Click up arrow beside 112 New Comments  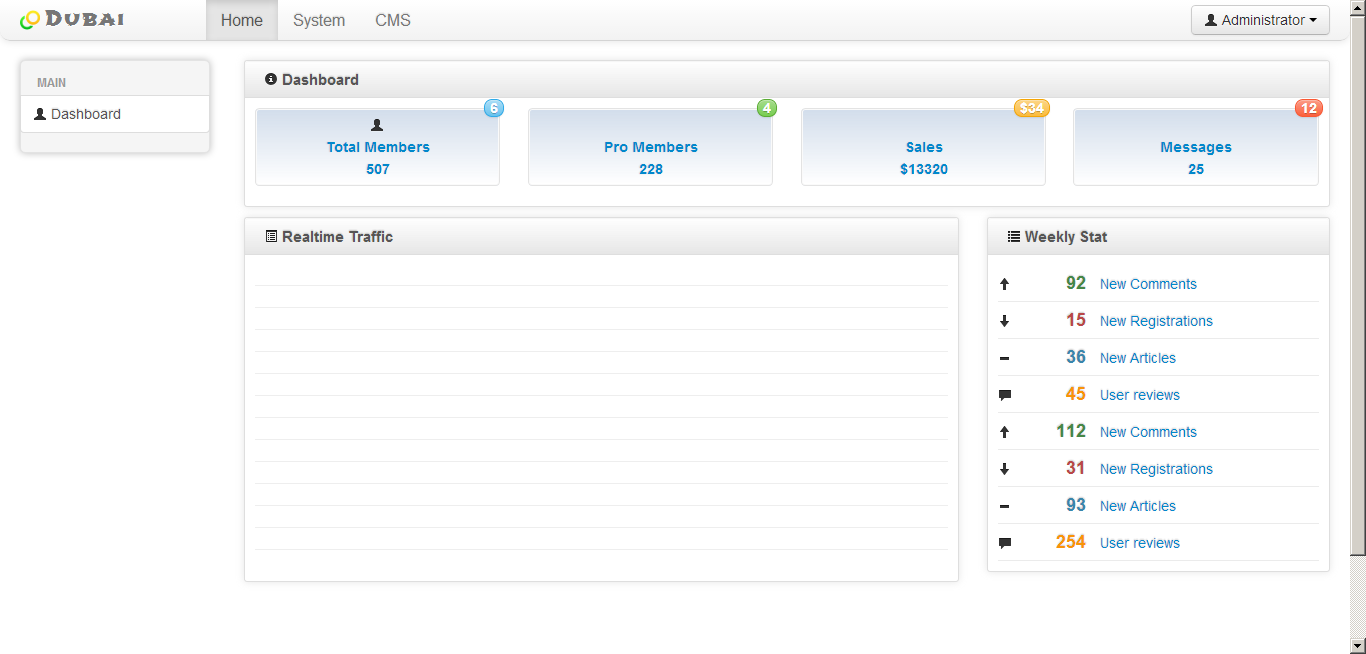(x=1005, y=432)
